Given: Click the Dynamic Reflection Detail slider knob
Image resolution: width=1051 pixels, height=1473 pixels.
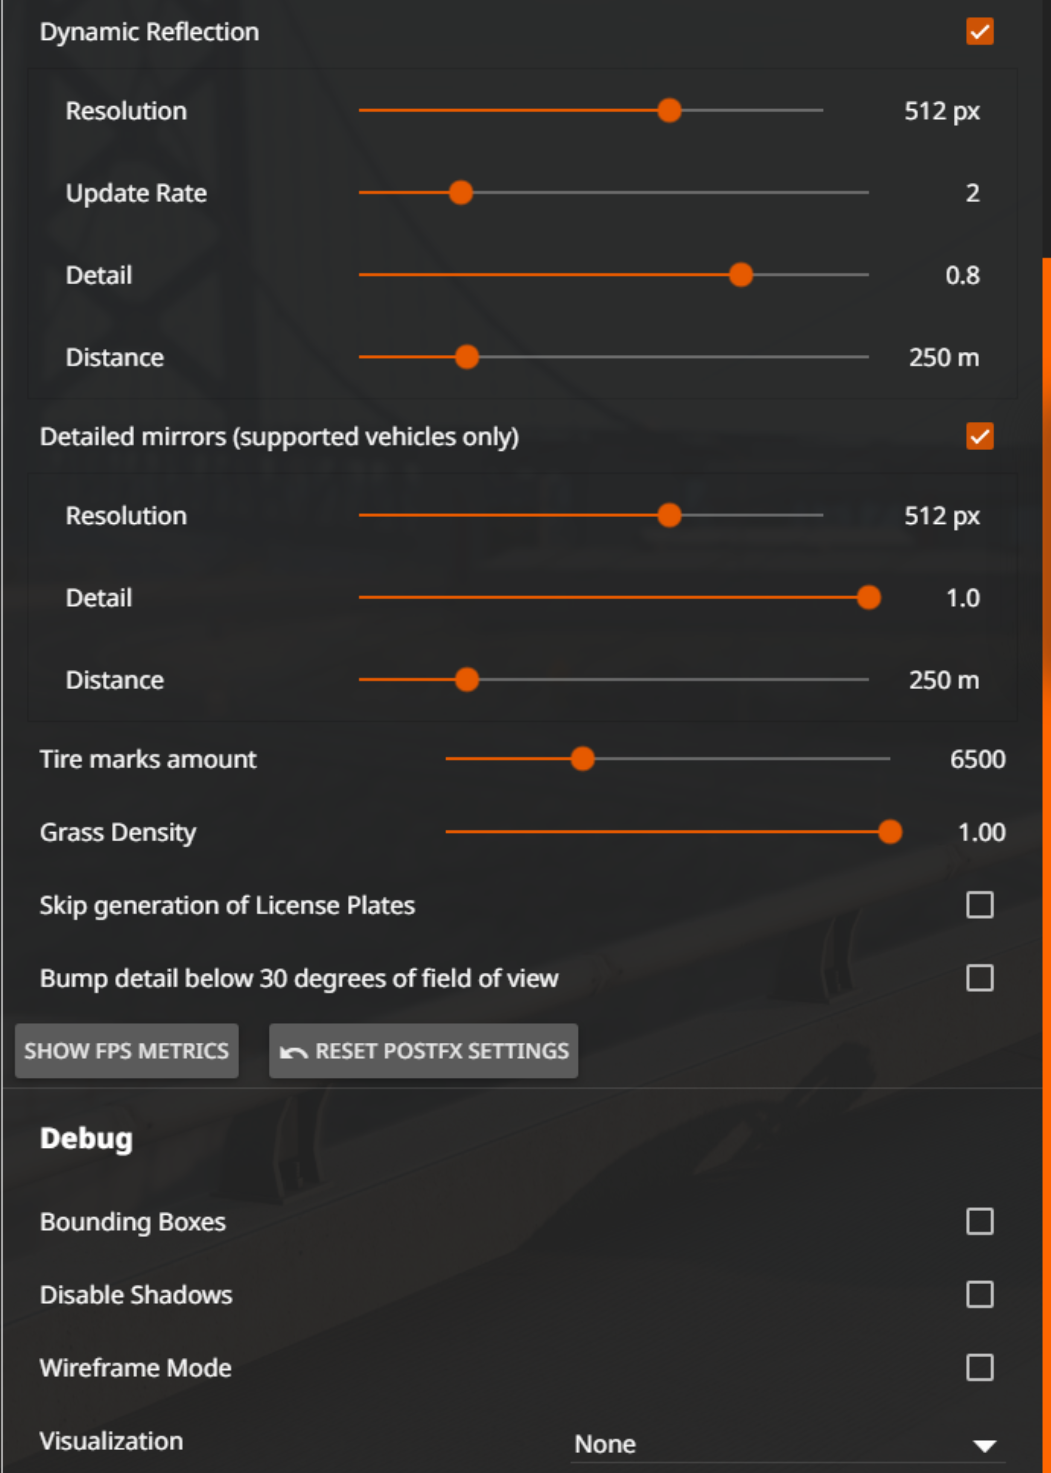Looking at the screenshot, I should tap(740, 274).
